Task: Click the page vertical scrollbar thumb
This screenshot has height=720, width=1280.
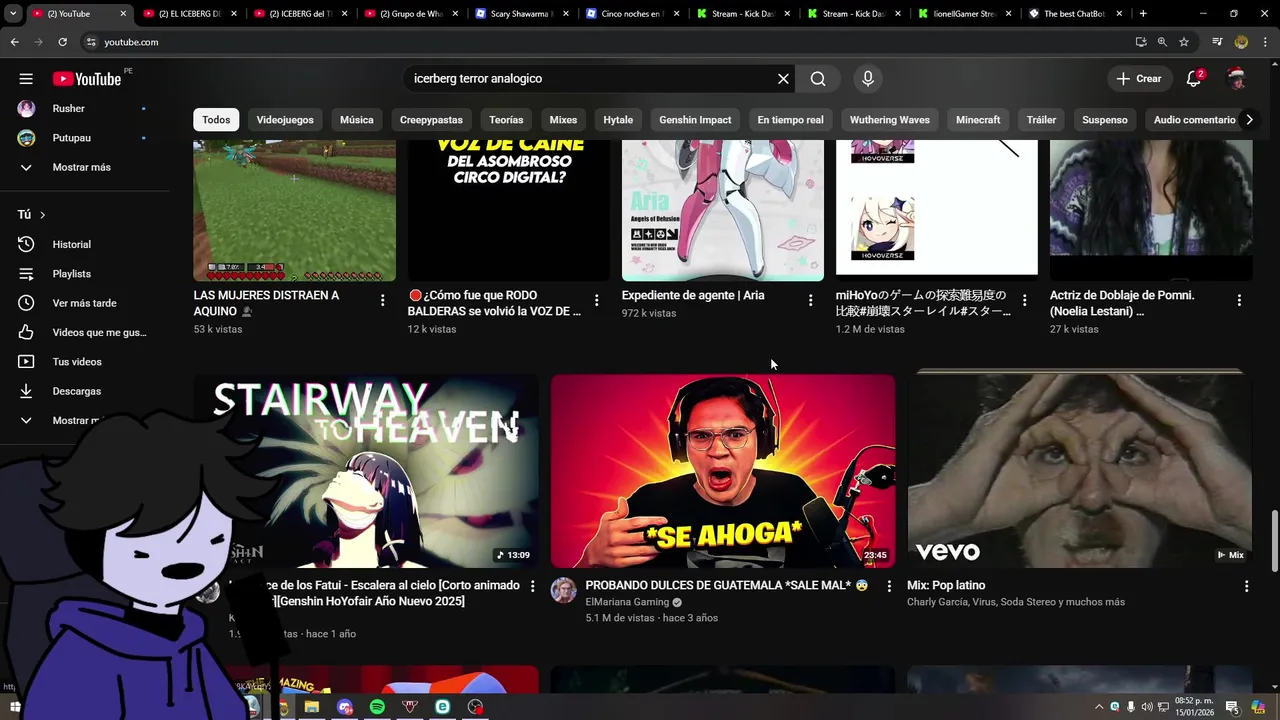Action: point(1274,540)
